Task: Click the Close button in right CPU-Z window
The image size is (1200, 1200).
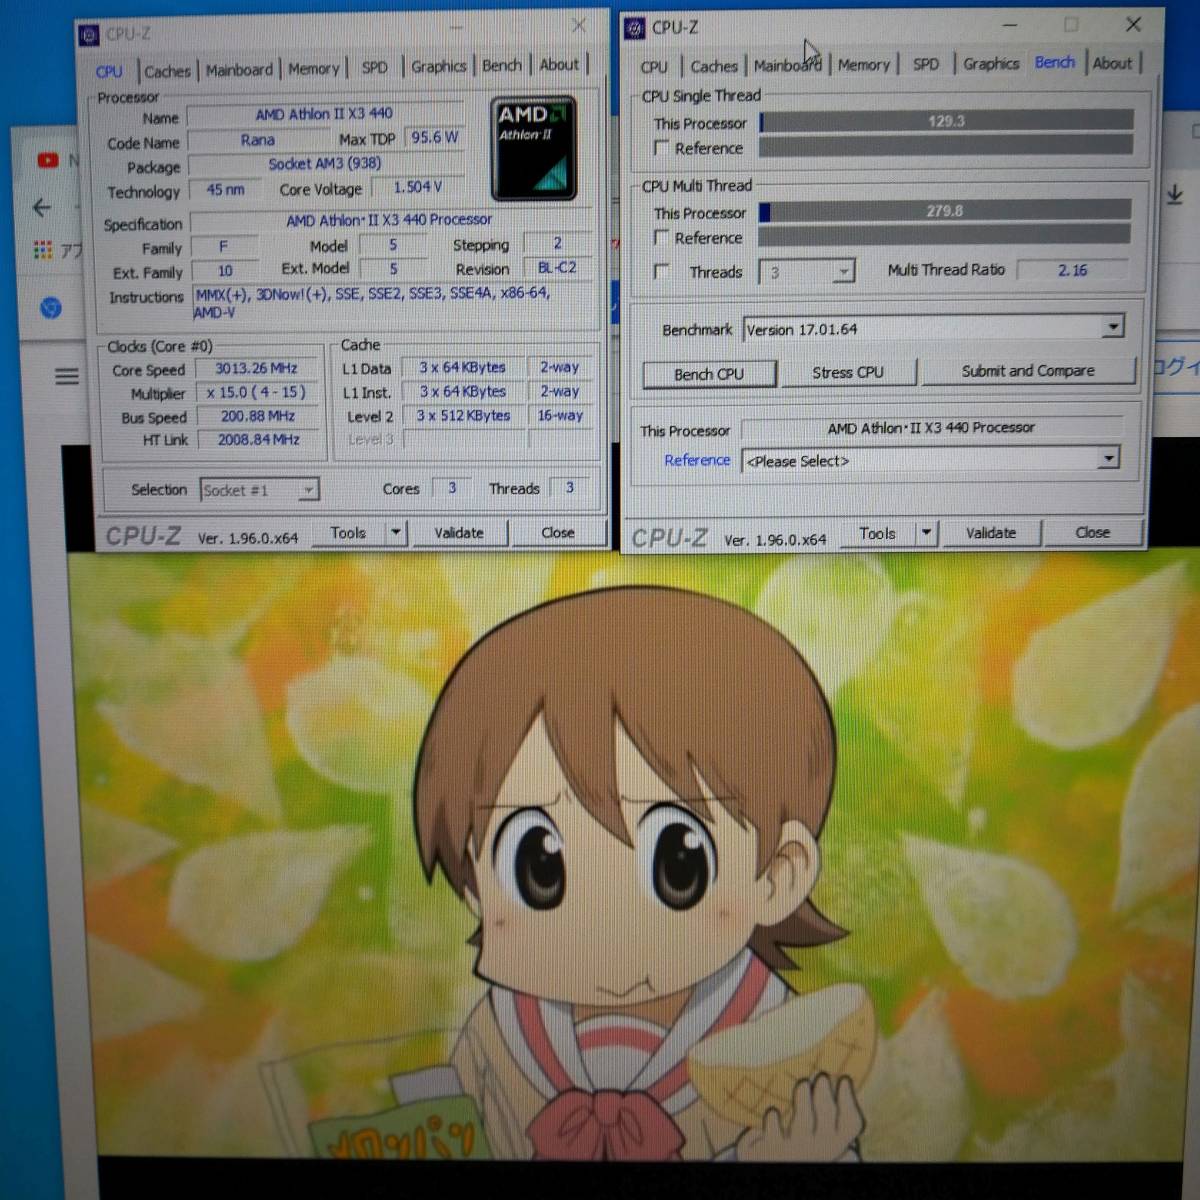Action: coord(1092,533)
